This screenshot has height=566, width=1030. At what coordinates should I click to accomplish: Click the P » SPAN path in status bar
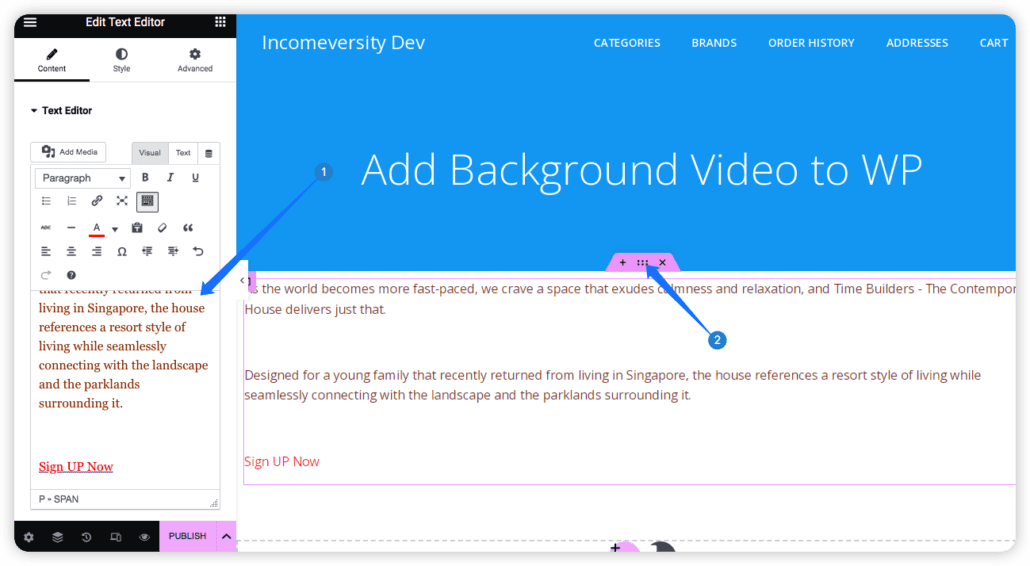point(58,499)
